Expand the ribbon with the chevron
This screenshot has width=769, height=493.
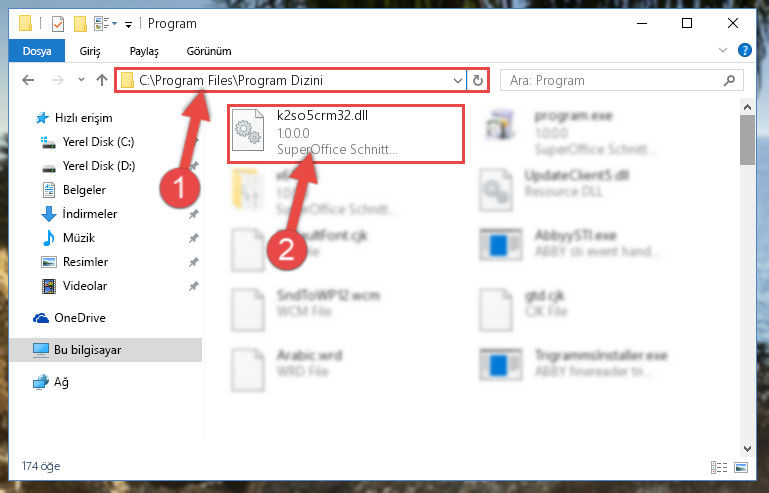pos(722,50)
